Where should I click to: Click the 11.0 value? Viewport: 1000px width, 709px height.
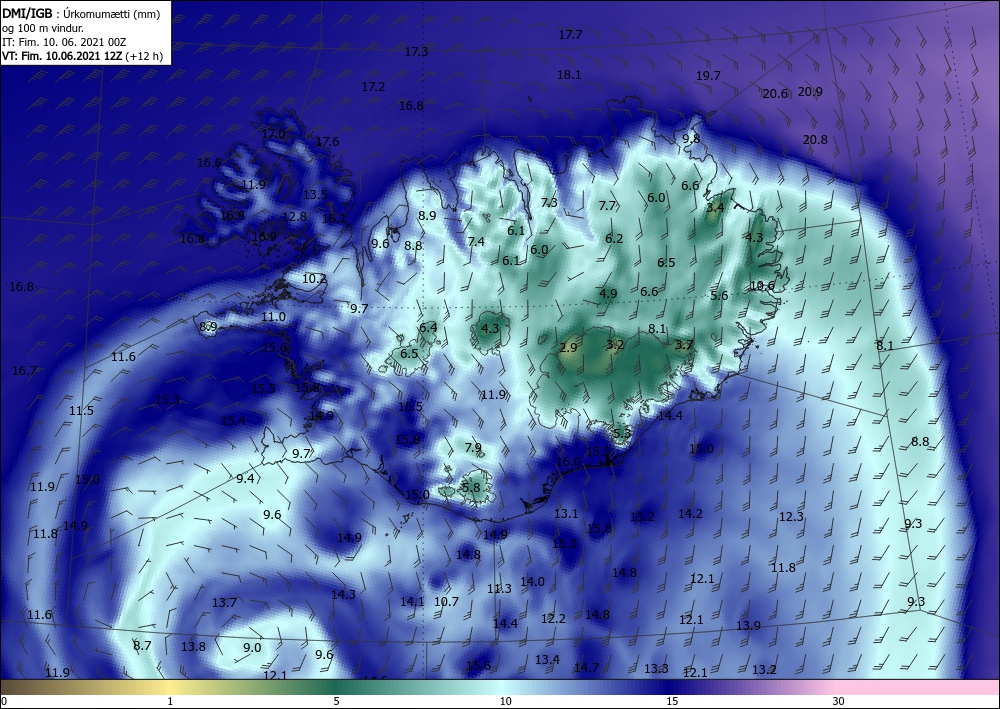tap(273, 316)
